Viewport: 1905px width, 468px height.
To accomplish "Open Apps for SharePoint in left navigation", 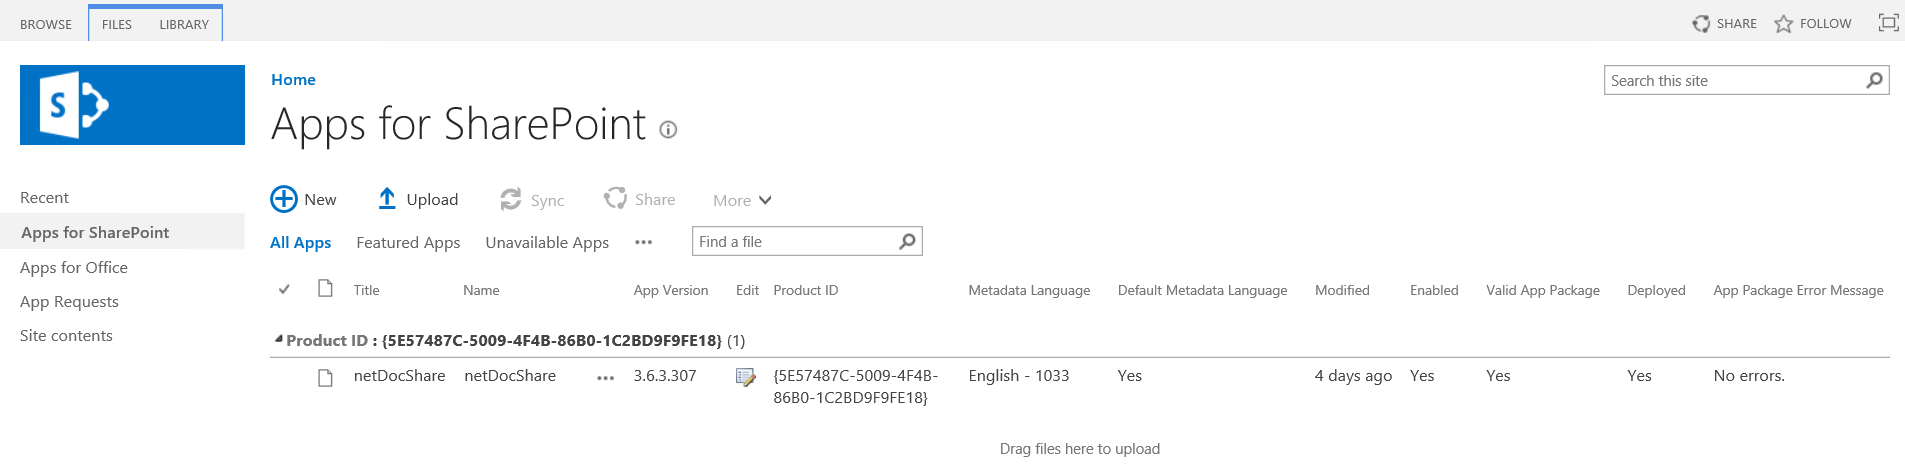I will coord(95,232).
